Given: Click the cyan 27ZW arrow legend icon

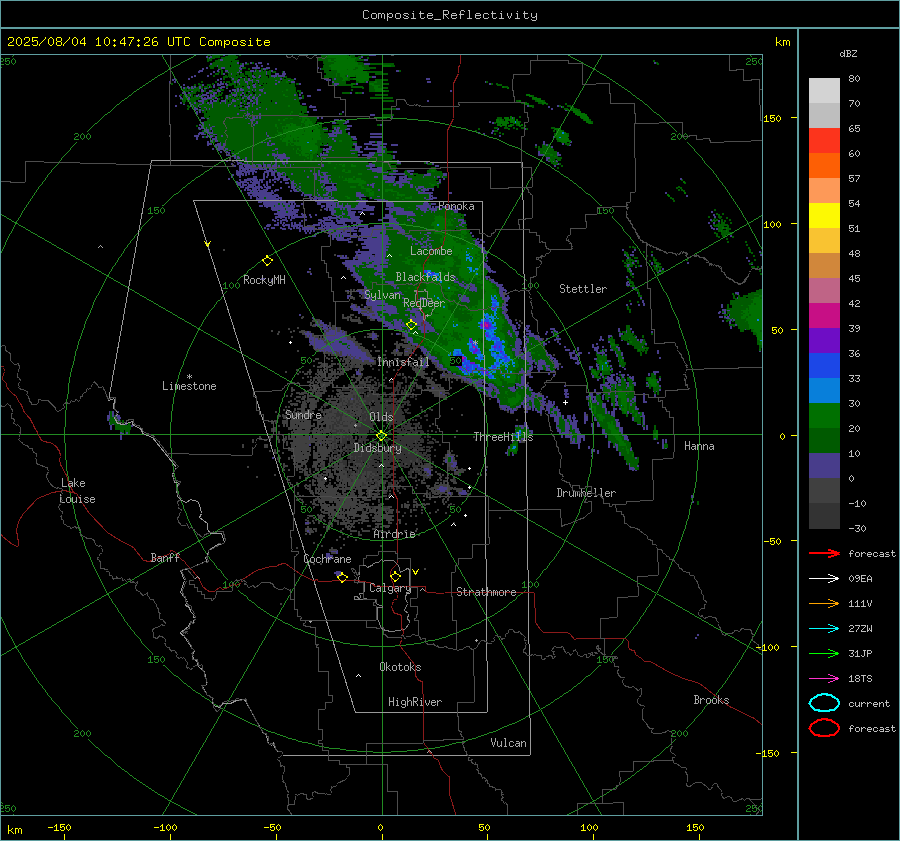Looking at the screenshot, I should pyautogui.click(x=824, y=629).
